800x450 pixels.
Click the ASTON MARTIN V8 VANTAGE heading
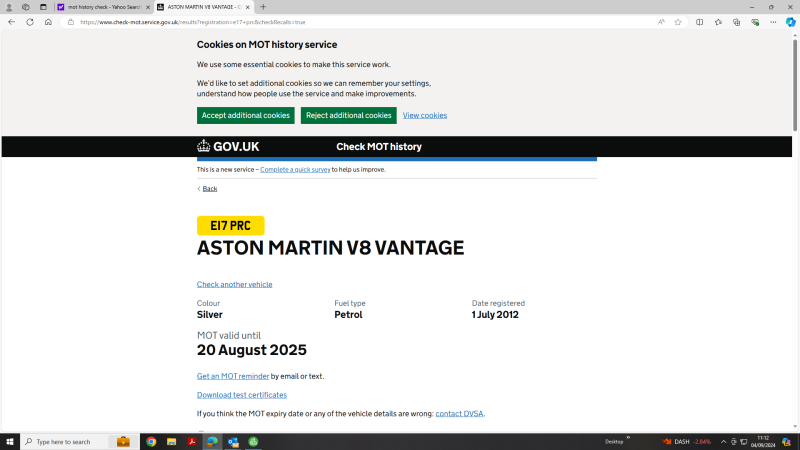pos(331,248)
